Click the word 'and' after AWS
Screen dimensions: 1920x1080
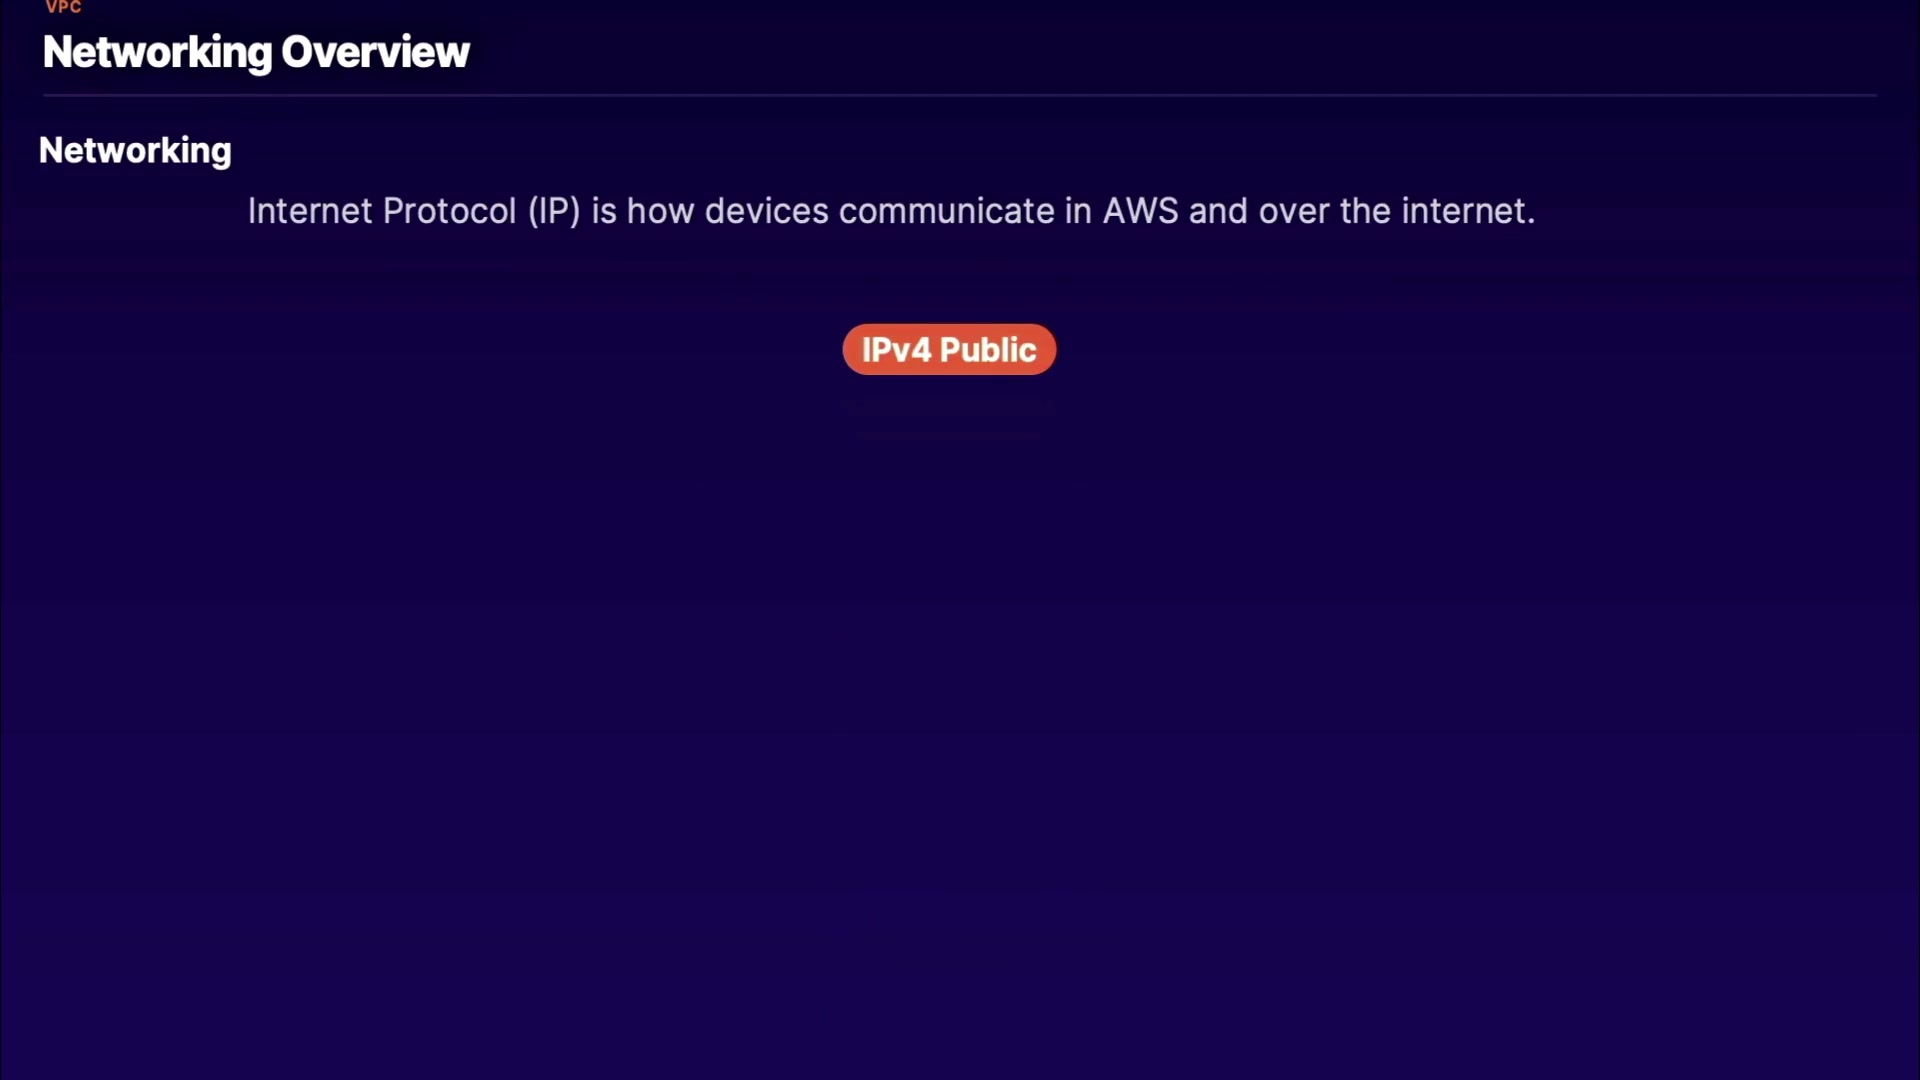coord(1217,211)
